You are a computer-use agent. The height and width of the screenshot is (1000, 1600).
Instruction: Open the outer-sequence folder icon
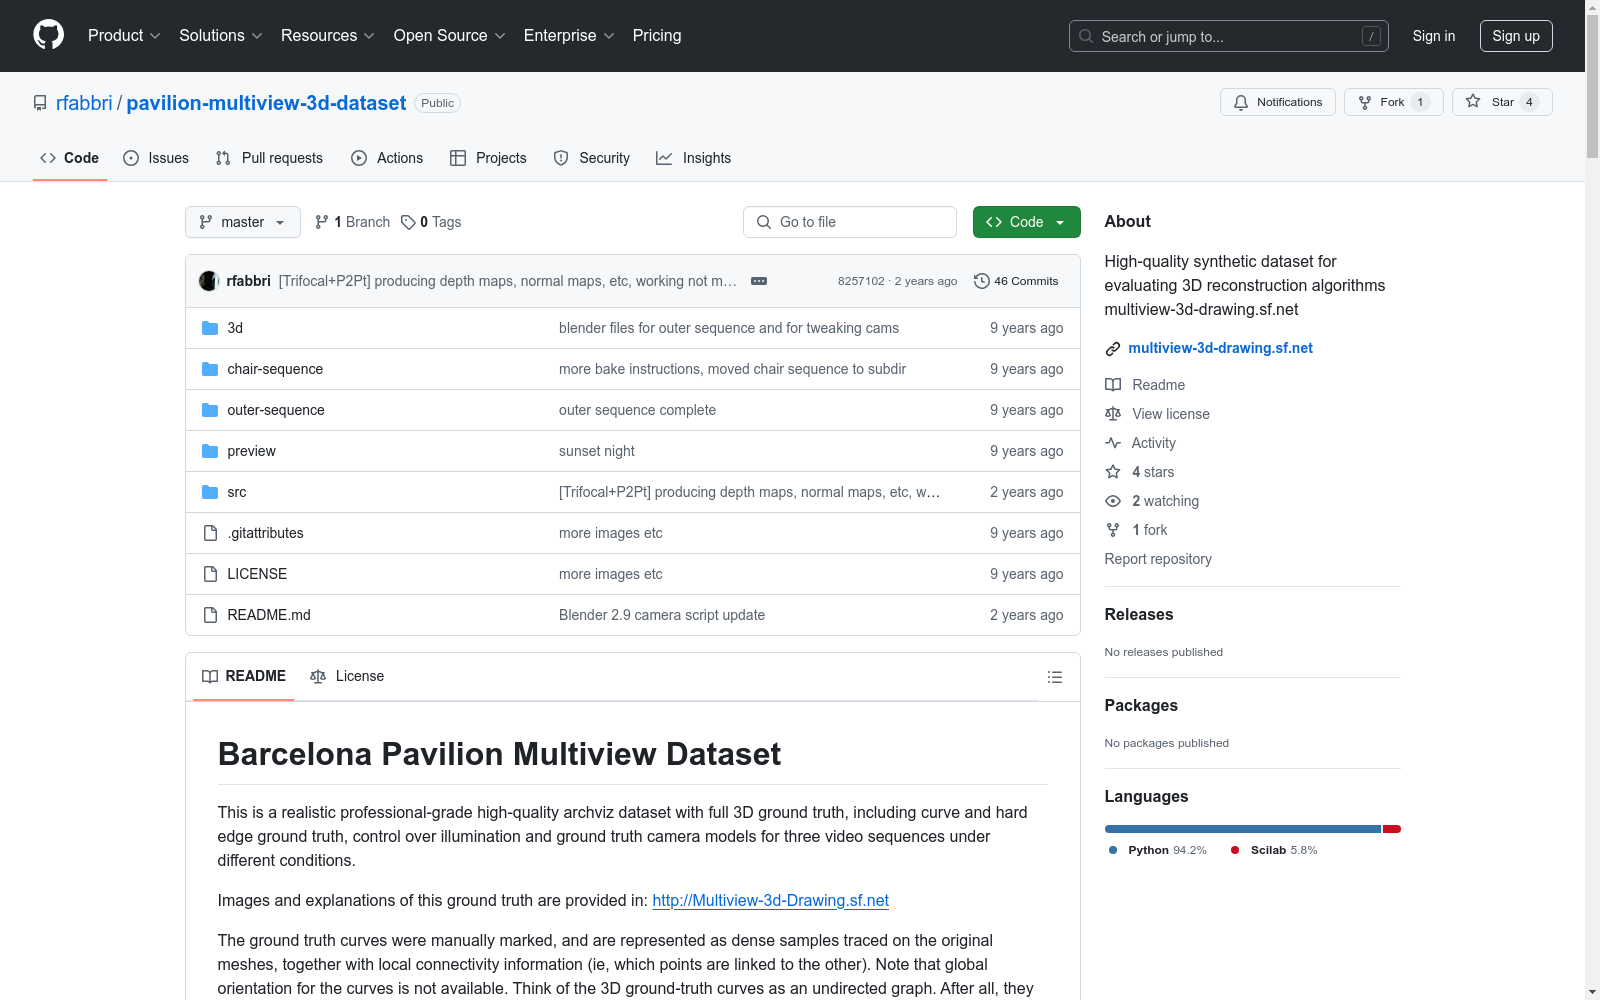point(210,410)
